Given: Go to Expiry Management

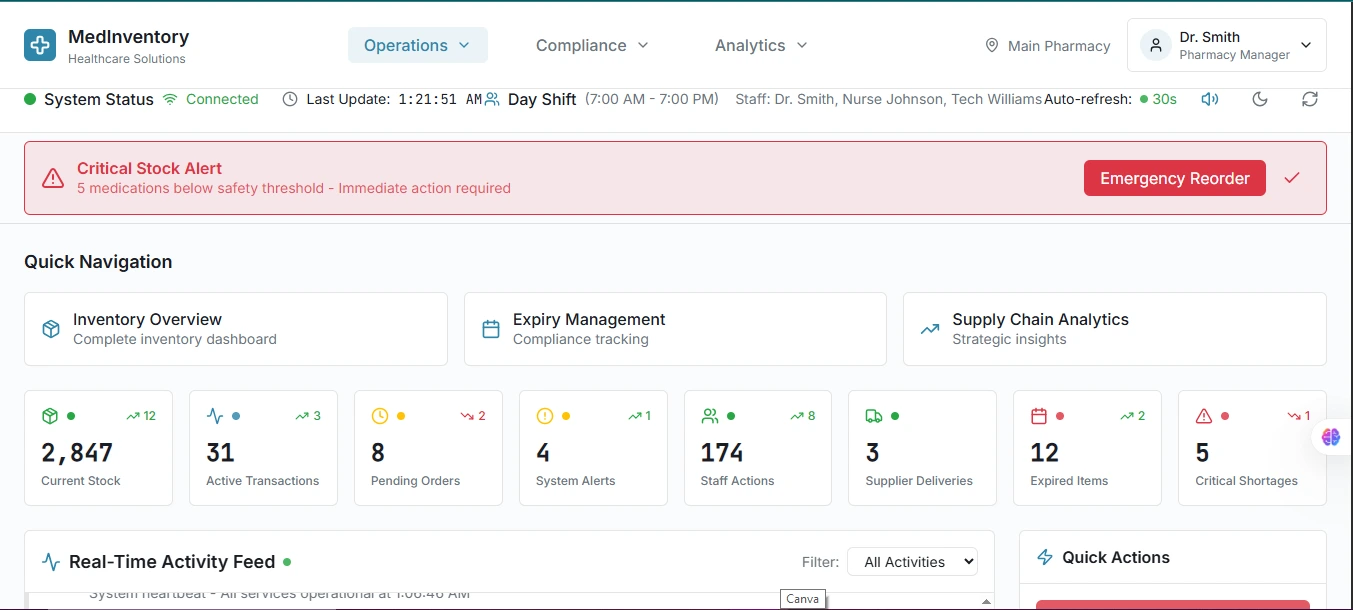Looking at the screenshot, I should 675,329.
